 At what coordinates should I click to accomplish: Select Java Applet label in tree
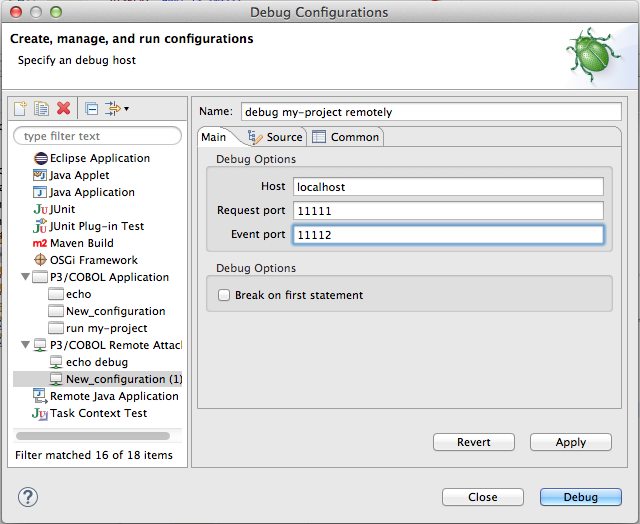tap(79, 175)
